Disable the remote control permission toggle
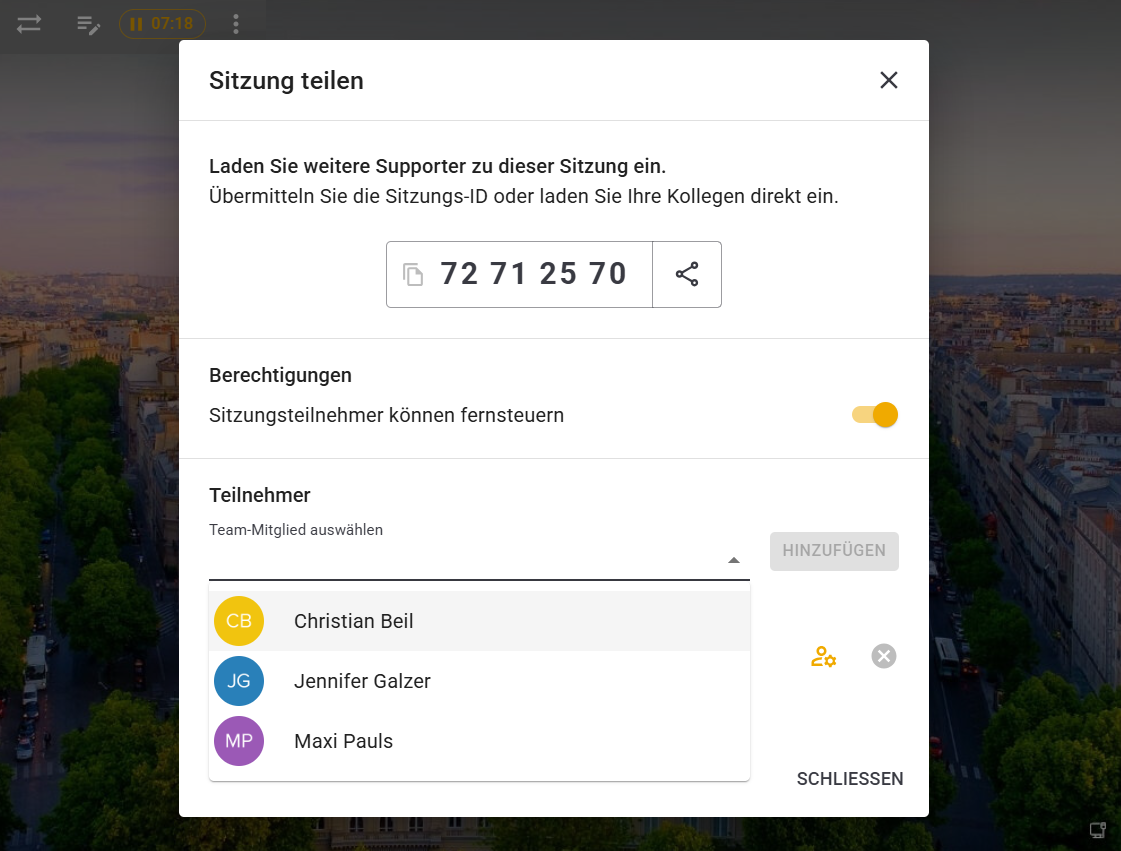The image size is (1121, 851). pyautogui.click(x=875, y=415)
